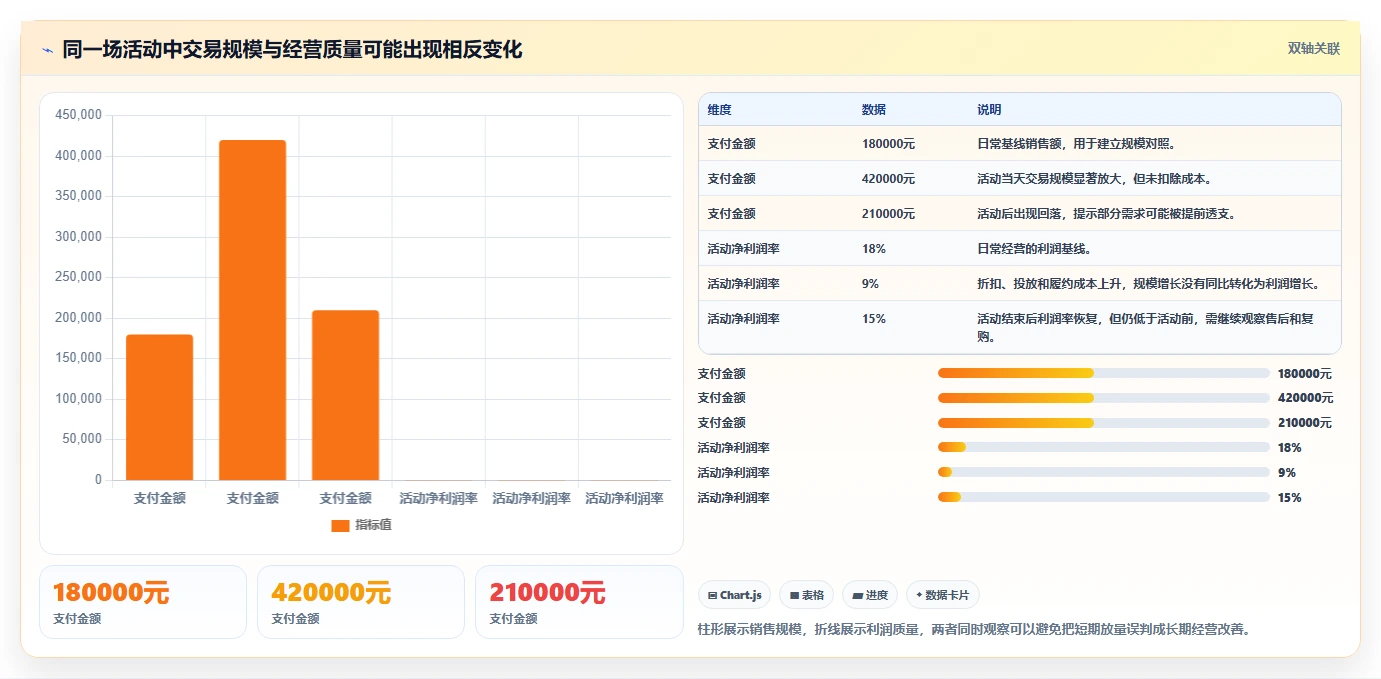Click the 说明 table column header
This screenshot has width=1381, height=679.
pyautogui.click(x=989, y=110)
